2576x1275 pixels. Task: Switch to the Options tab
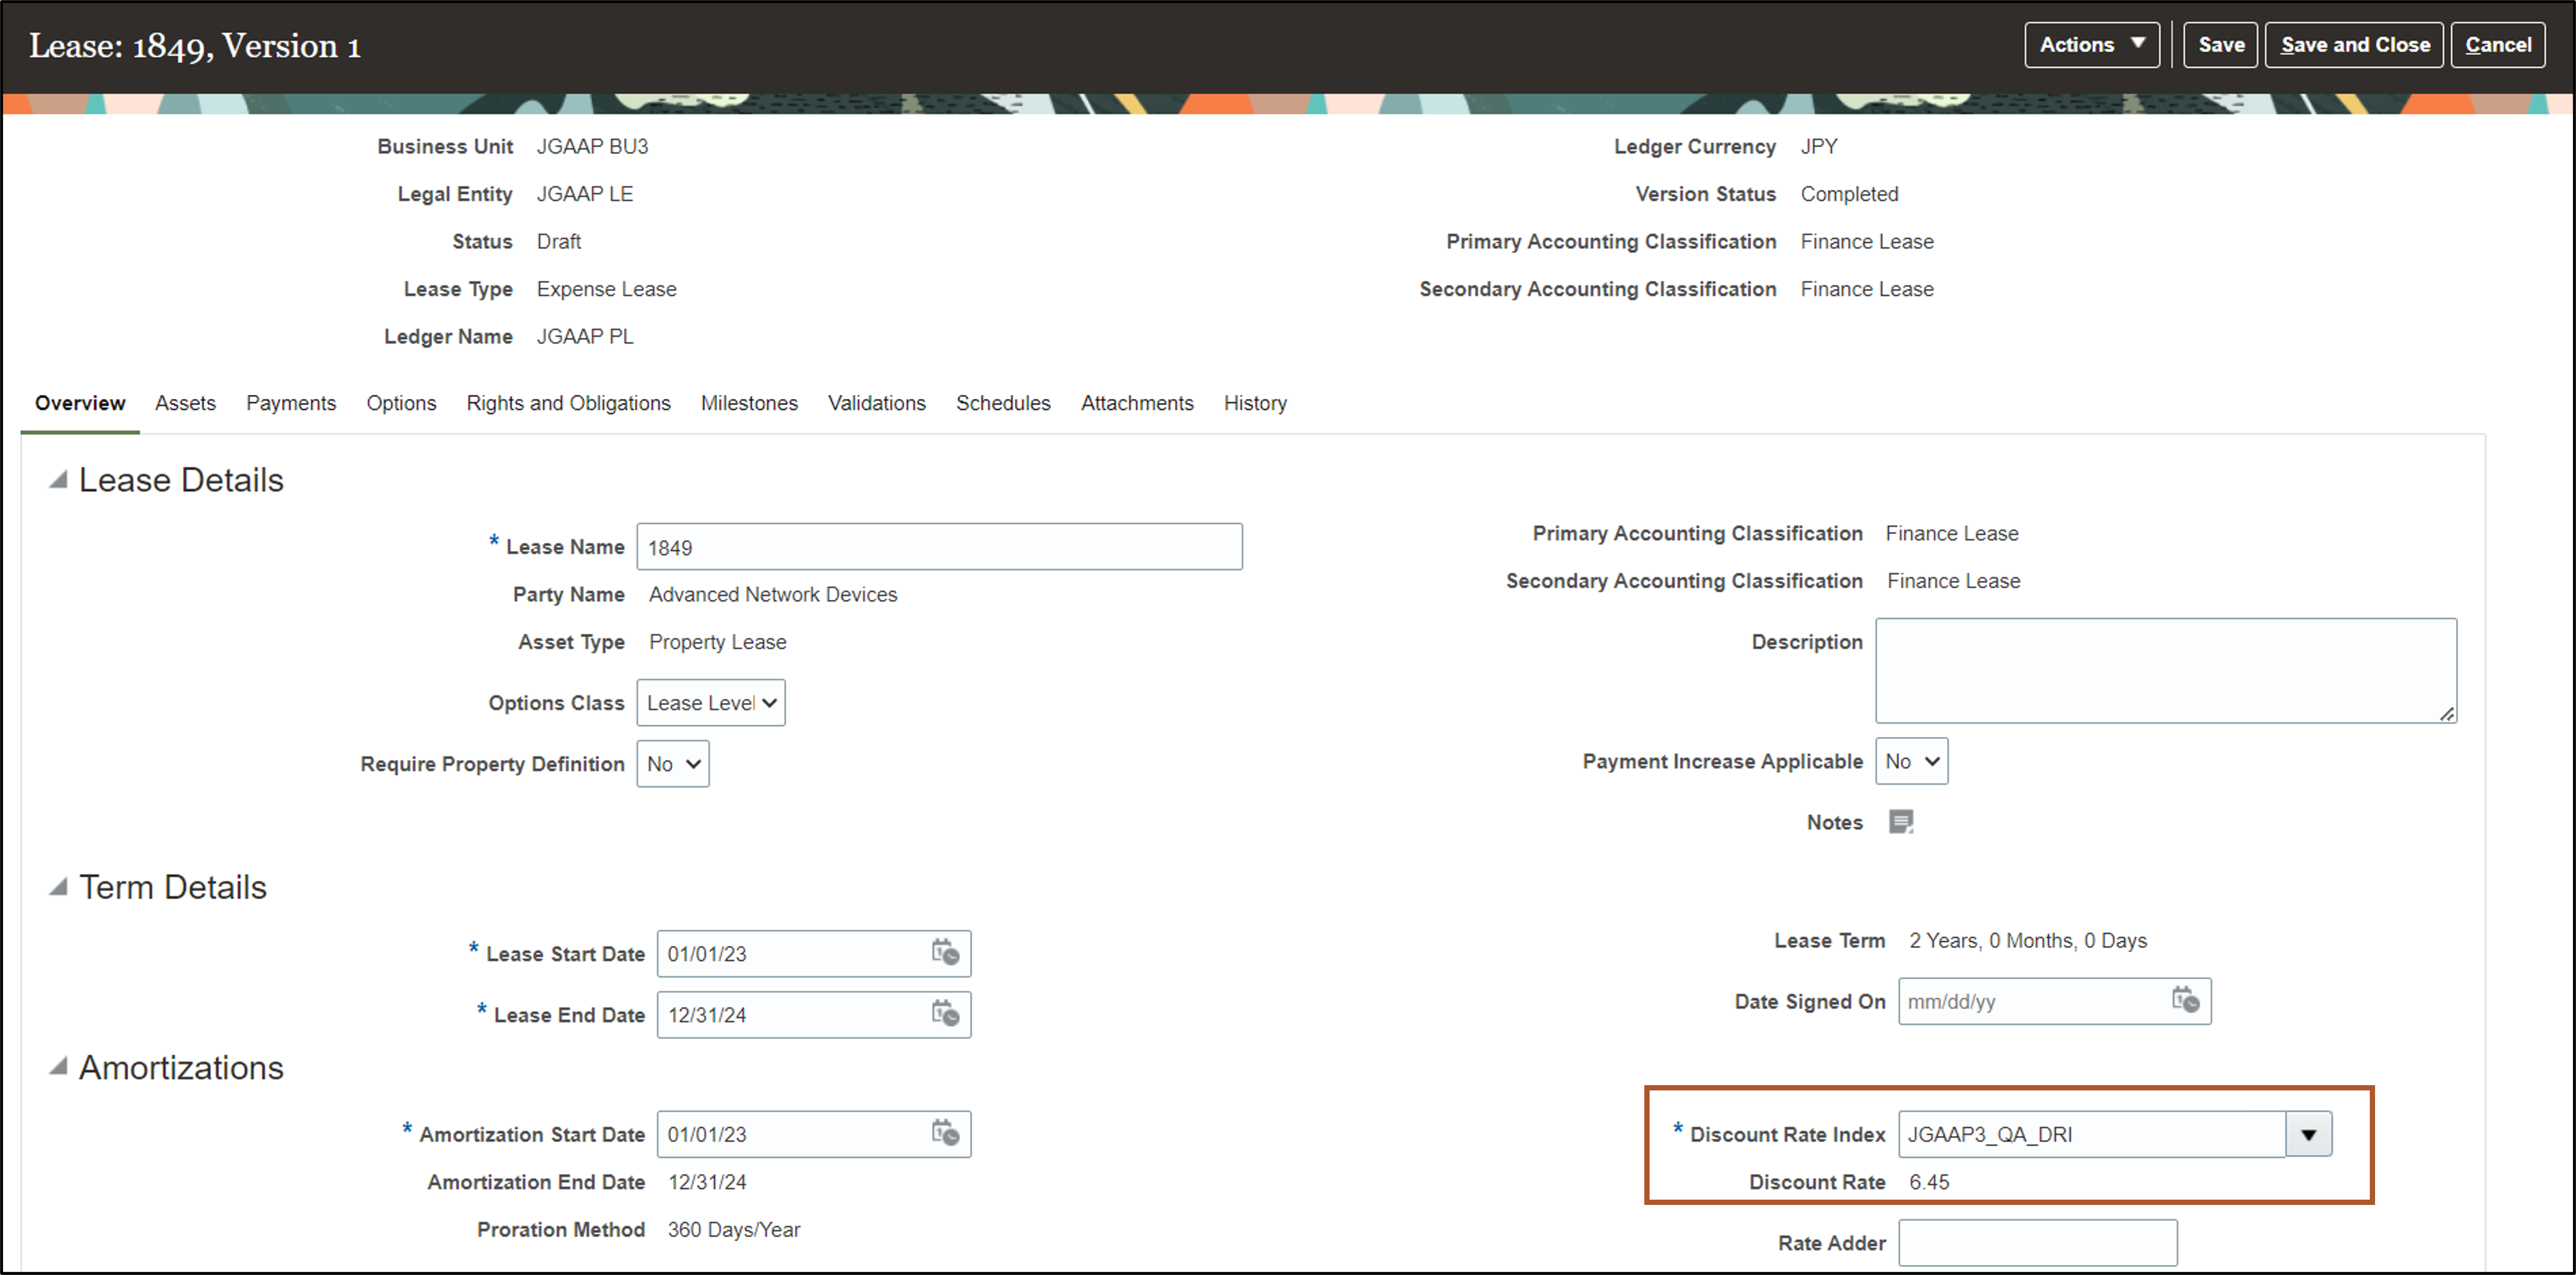coord(401,403)
